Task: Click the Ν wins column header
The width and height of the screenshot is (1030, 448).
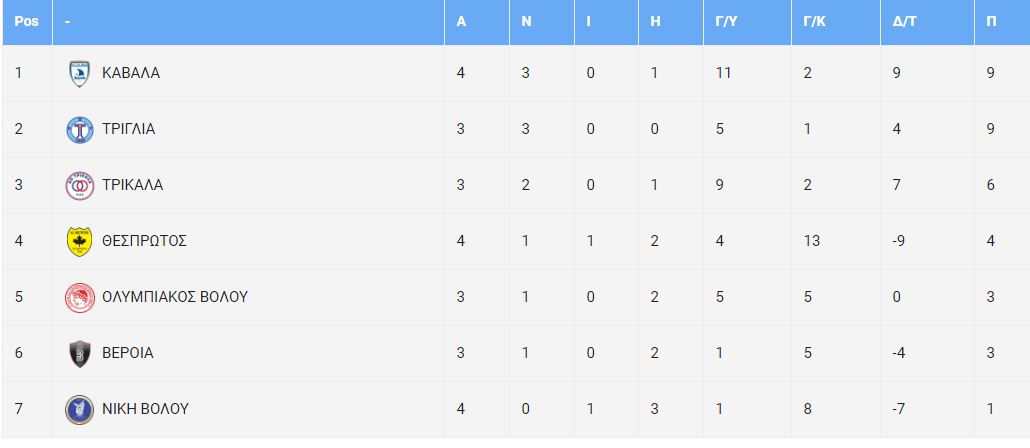Action: pos(526,22)
